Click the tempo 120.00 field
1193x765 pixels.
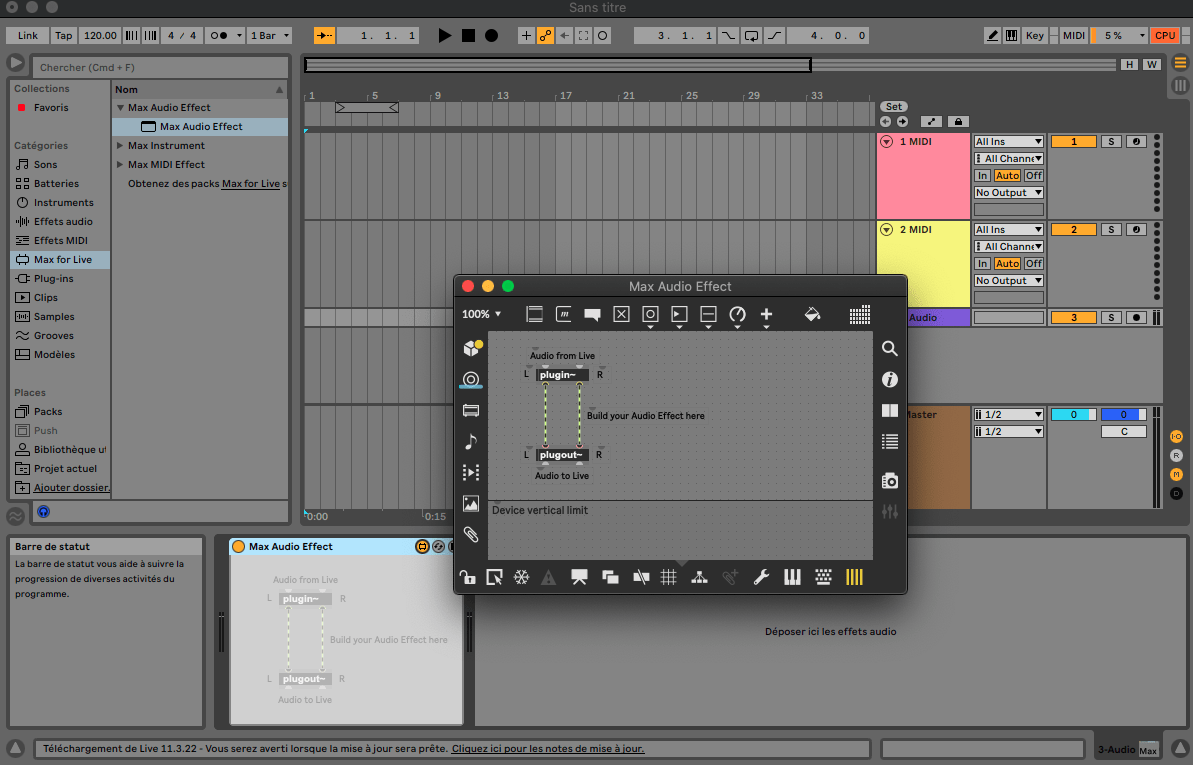[x=100, y=35]
